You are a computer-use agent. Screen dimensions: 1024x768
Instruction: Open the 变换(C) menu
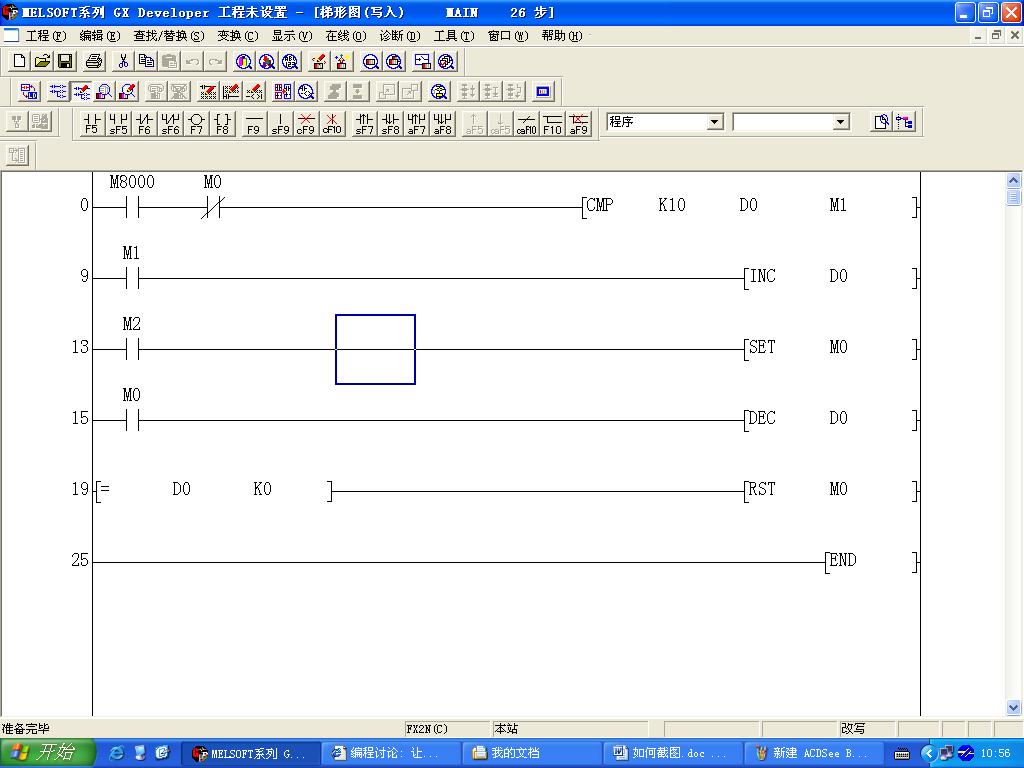click(237, 36)
